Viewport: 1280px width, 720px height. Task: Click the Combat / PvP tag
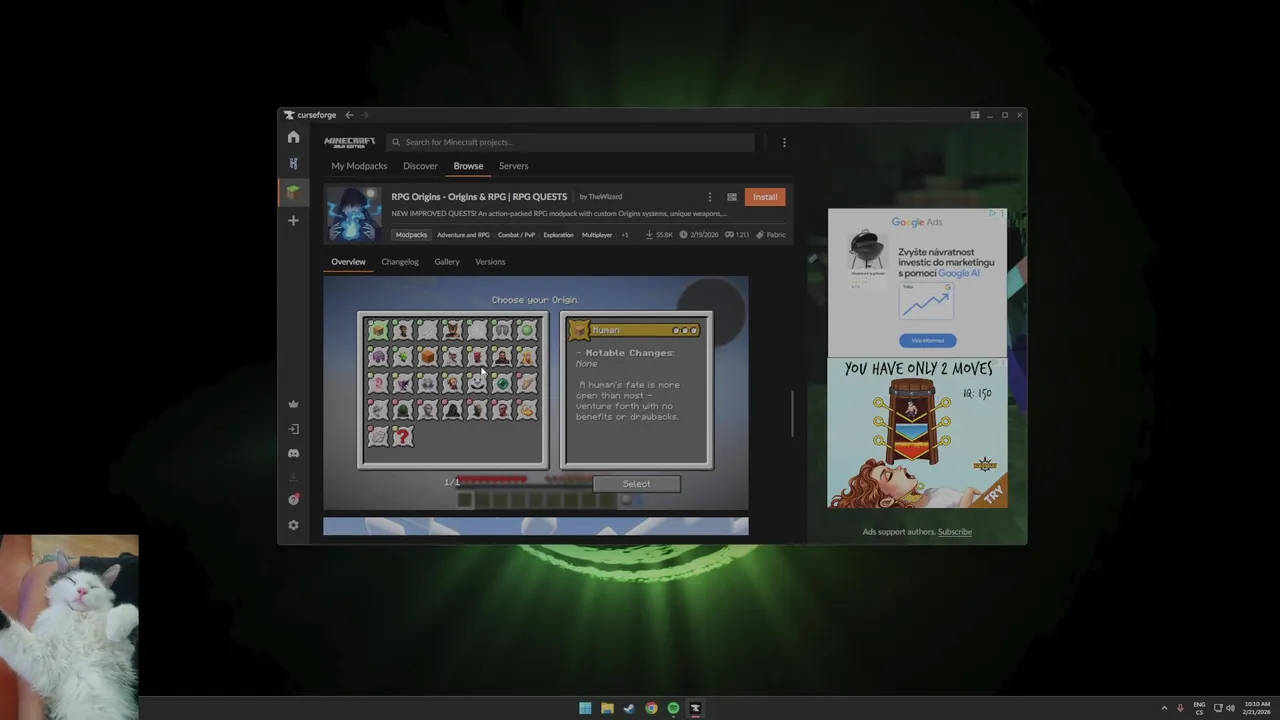[517, 235]
